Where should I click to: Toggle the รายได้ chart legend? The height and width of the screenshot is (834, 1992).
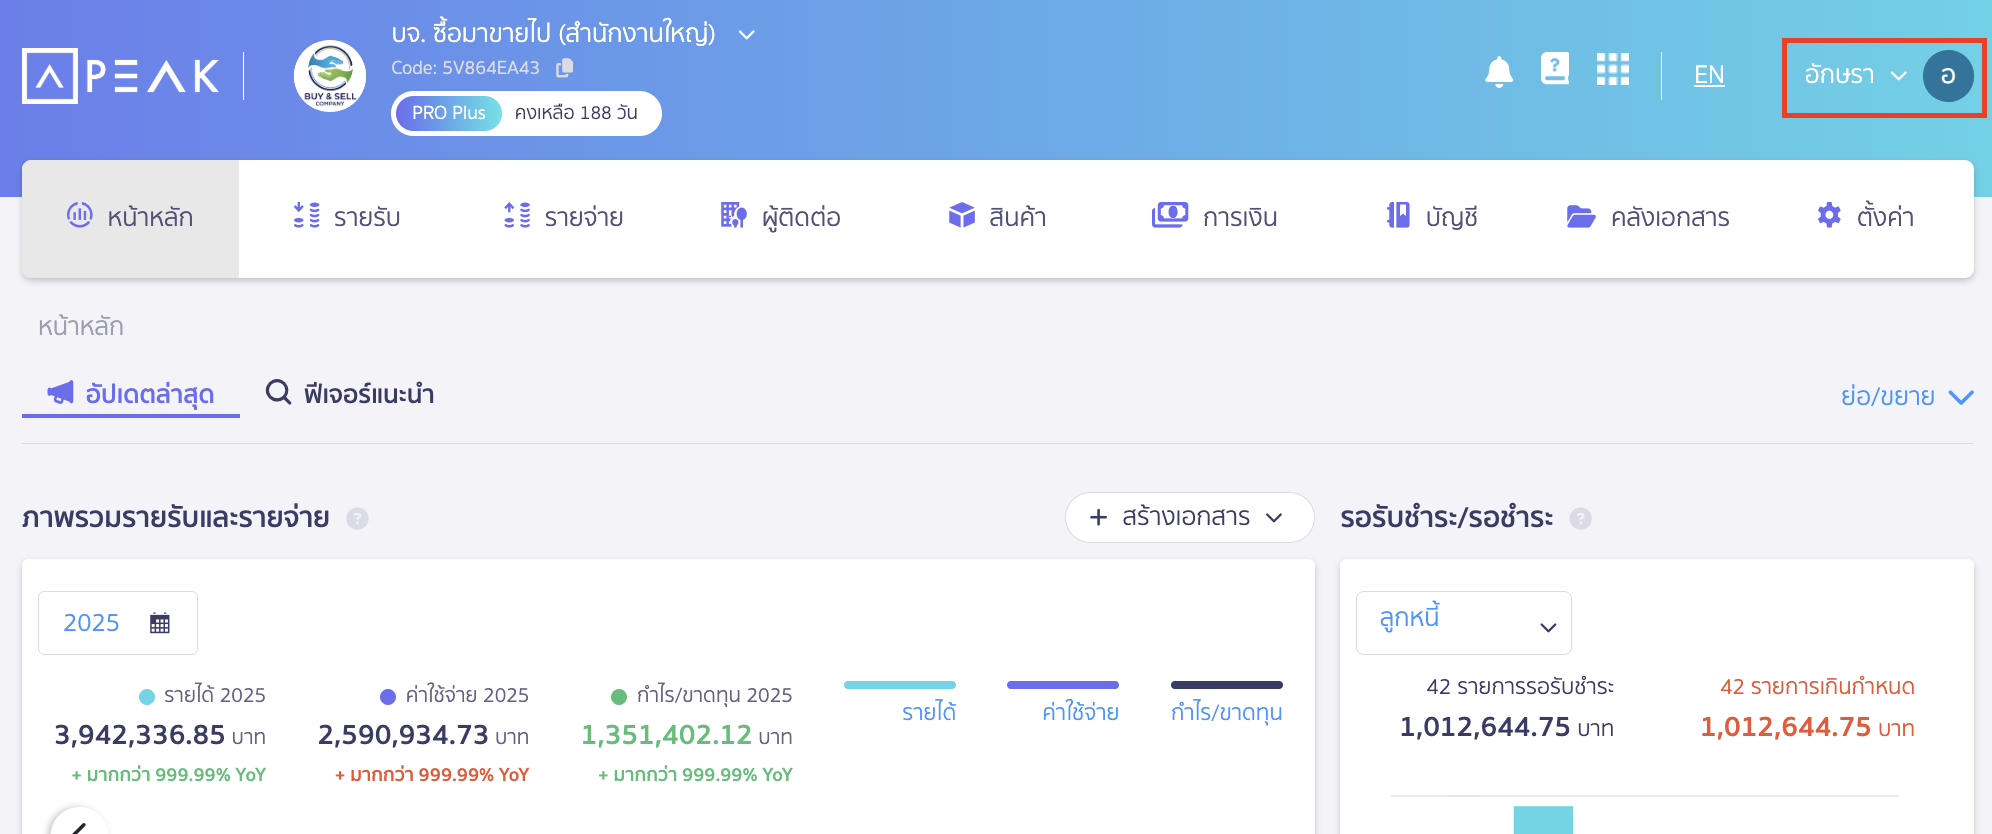click(x=928, y=711)
